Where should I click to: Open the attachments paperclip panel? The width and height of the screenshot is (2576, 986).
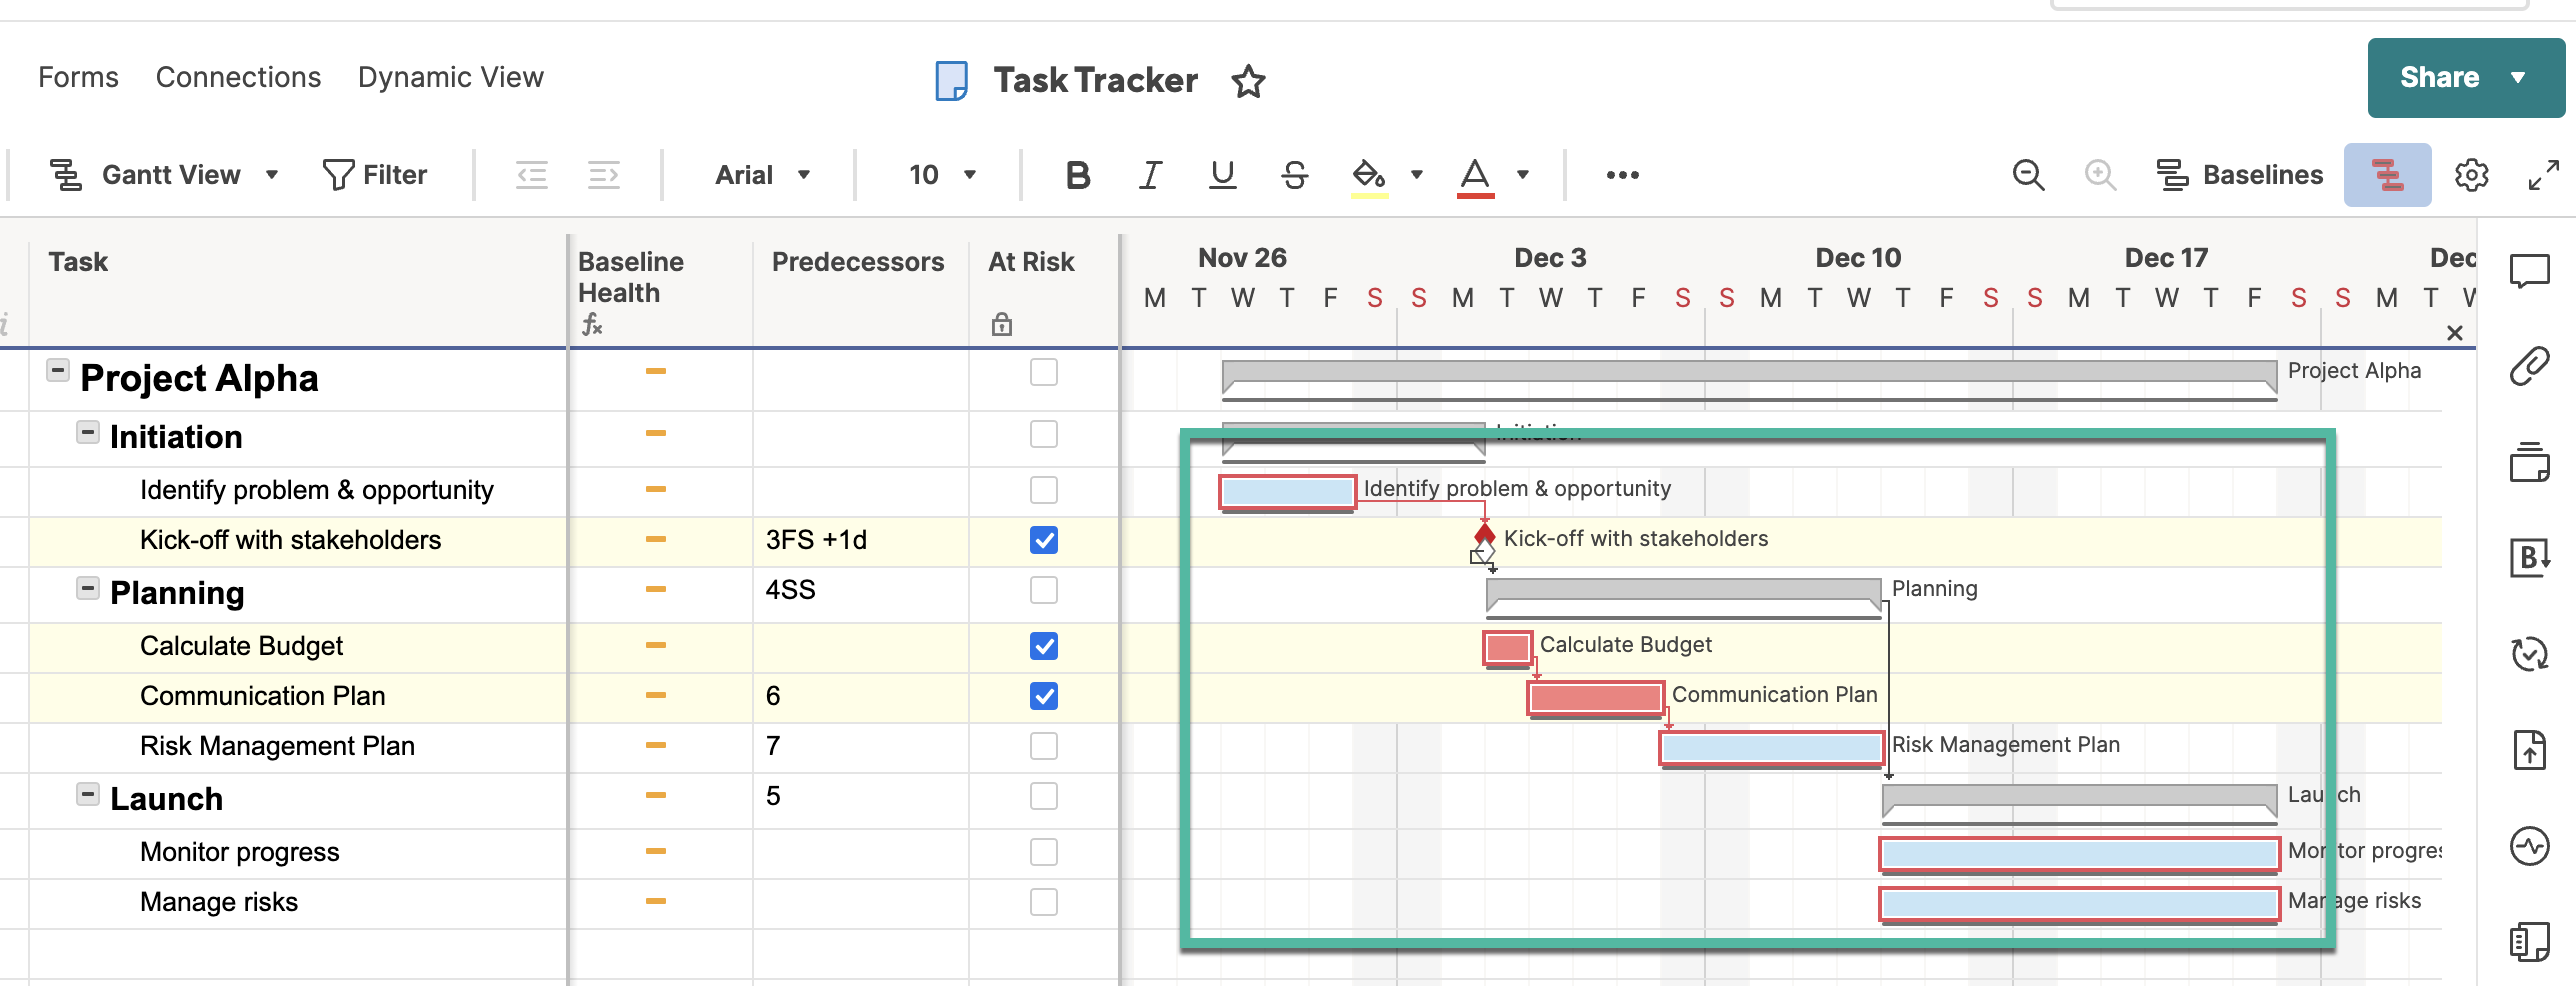2529,366
